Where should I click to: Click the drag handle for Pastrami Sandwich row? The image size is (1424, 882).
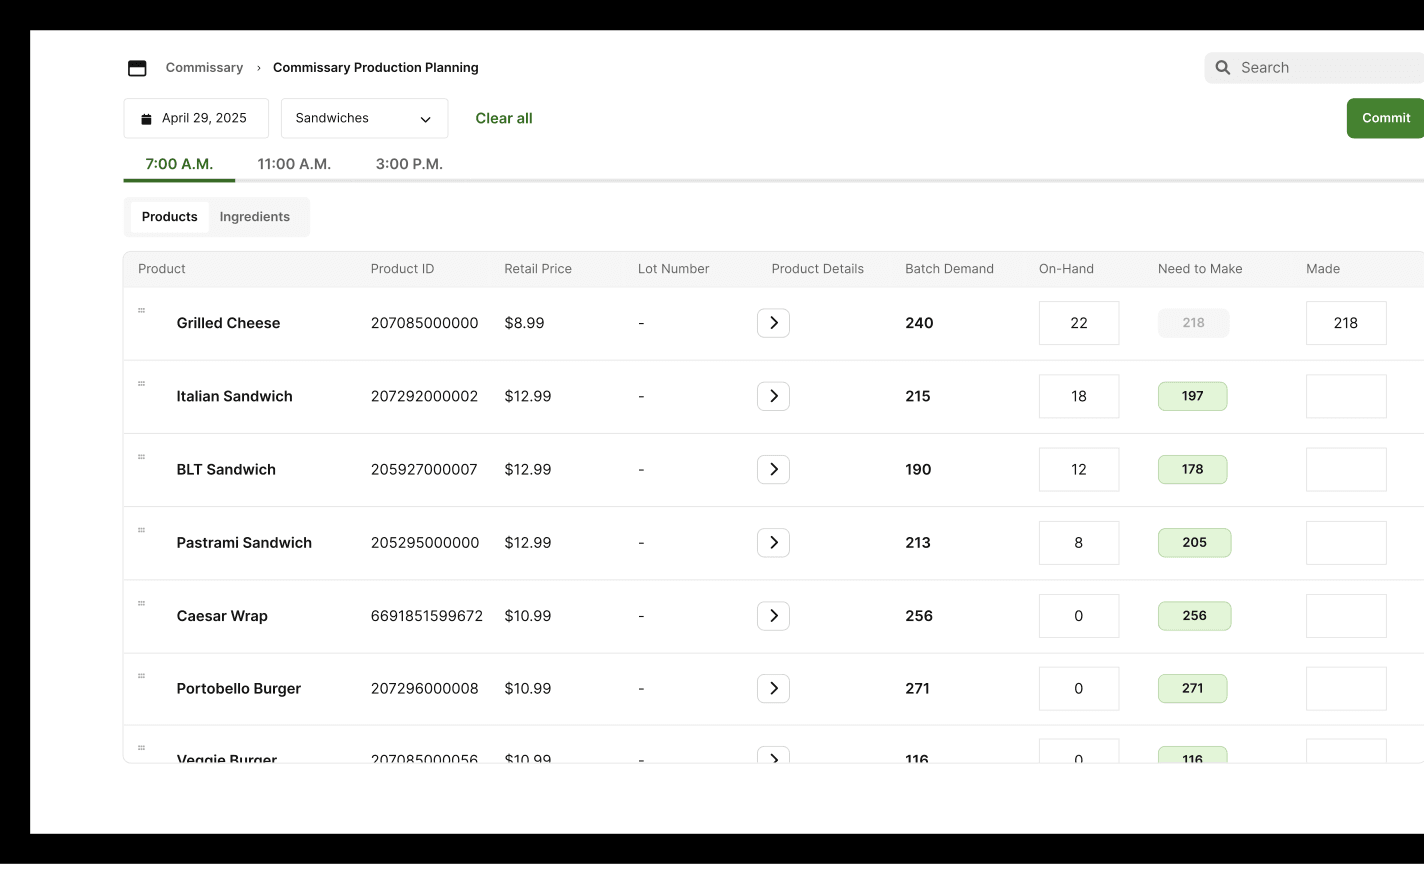pos(141,530)
